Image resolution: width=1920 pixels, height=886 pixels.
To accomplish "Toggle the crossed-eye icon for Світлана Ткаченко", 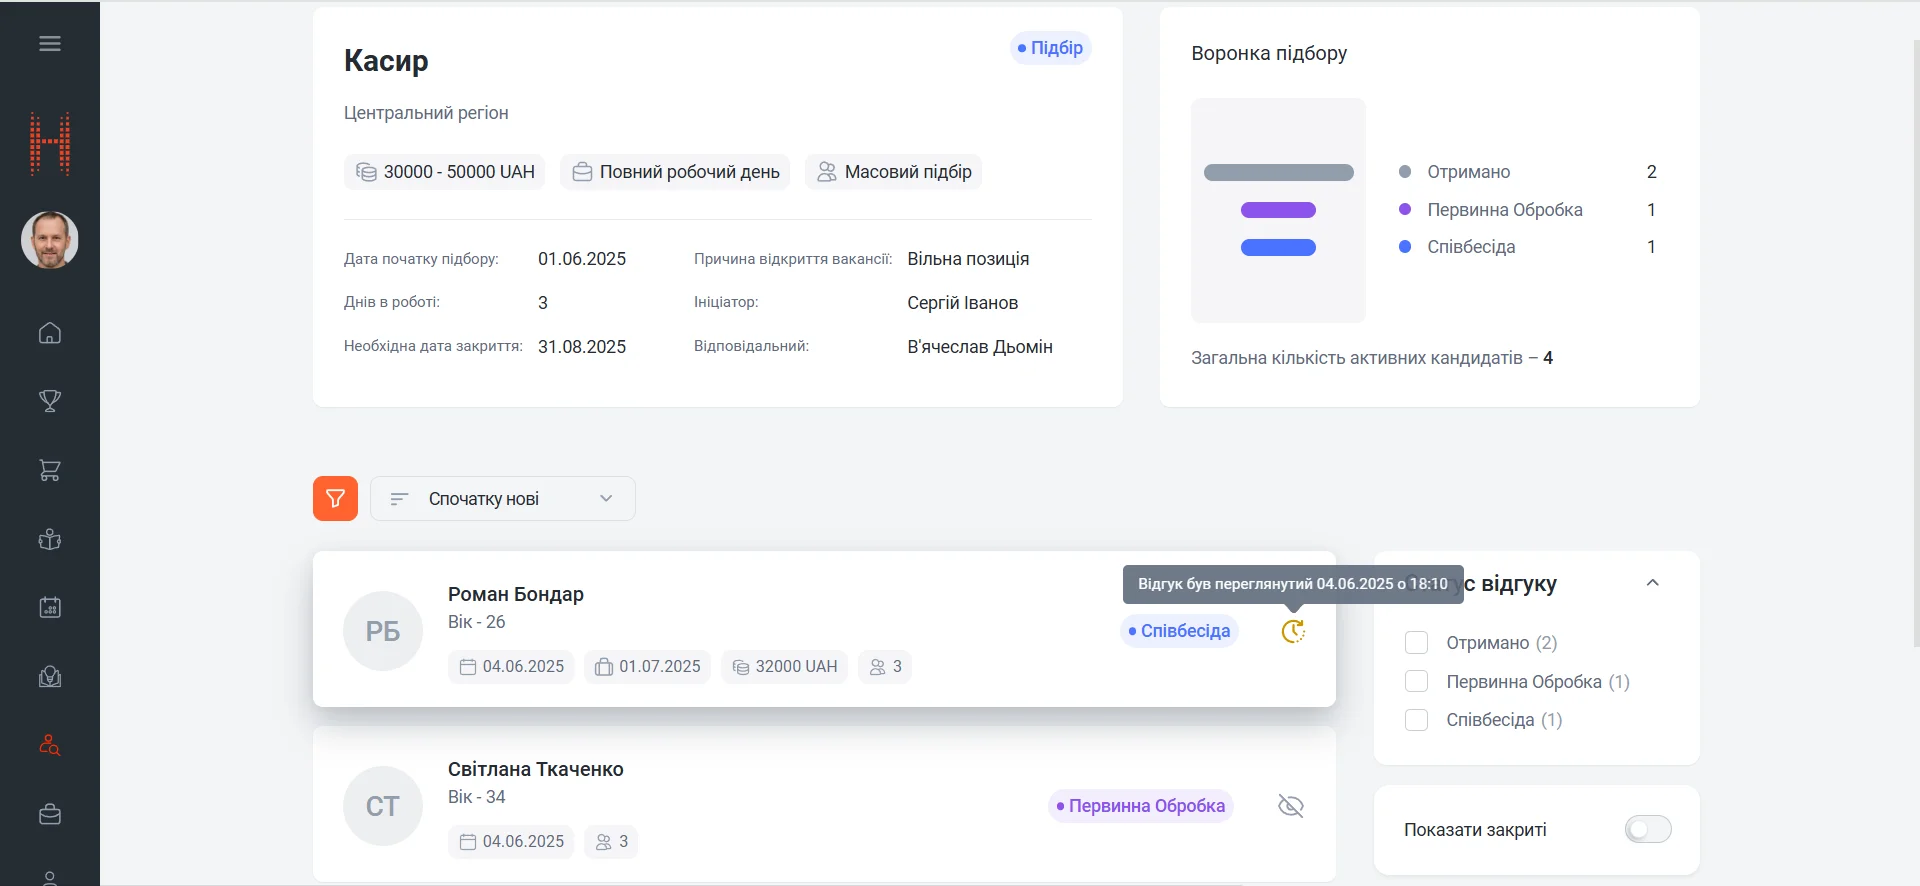I will (1291, 806).
